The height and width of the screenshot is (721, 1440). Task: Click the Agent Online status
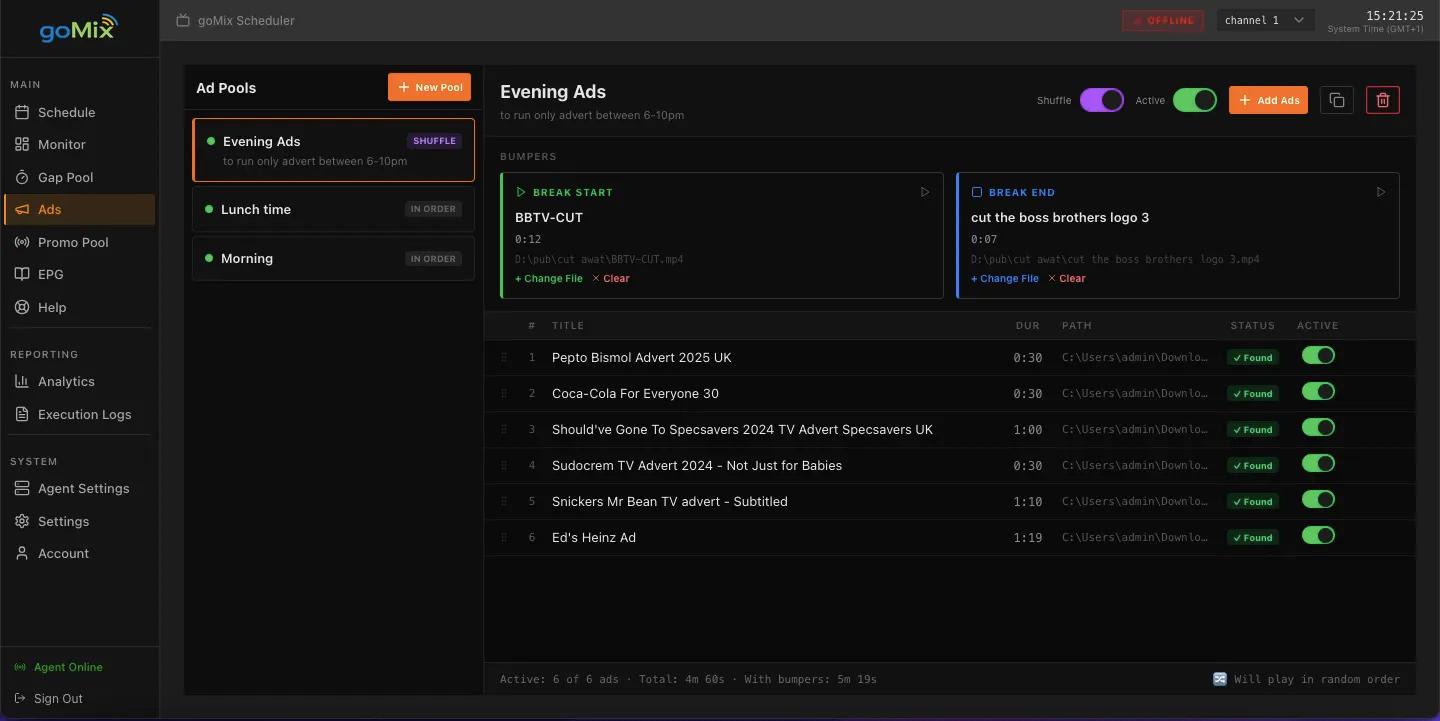[59, 667]
